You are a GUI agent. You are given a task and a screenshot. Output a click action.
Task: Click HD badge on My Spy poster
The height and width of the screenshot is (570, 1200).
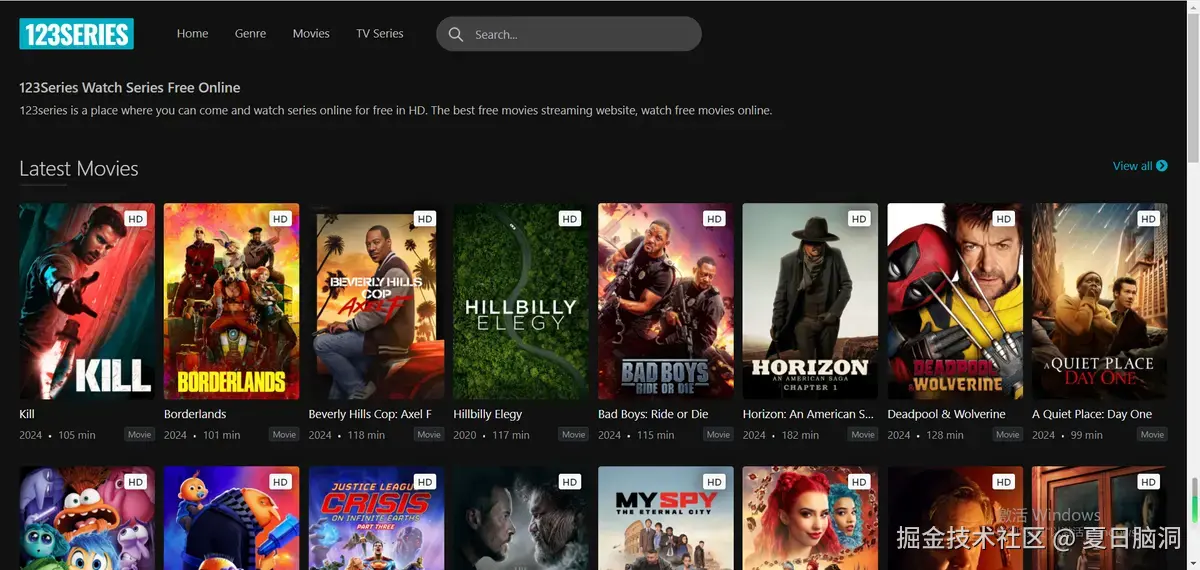(x=714, y=482)
